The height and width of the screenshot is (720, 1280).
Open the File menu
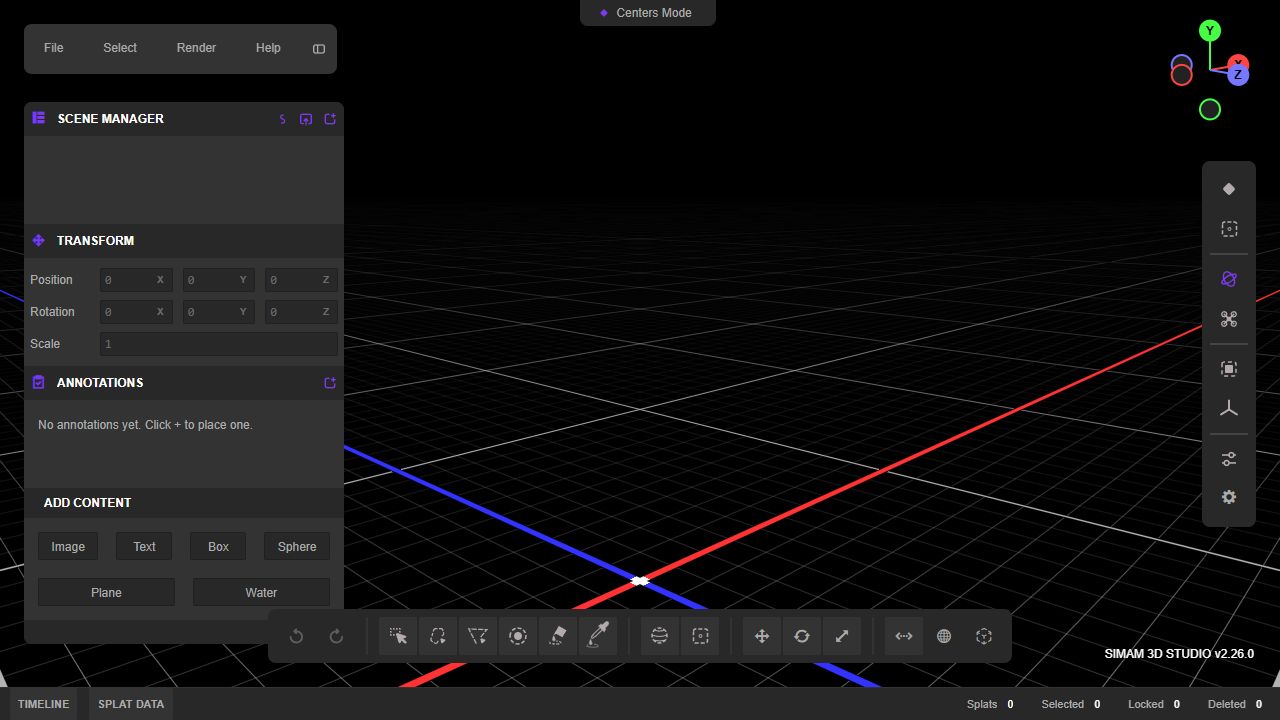click(54, 48)
